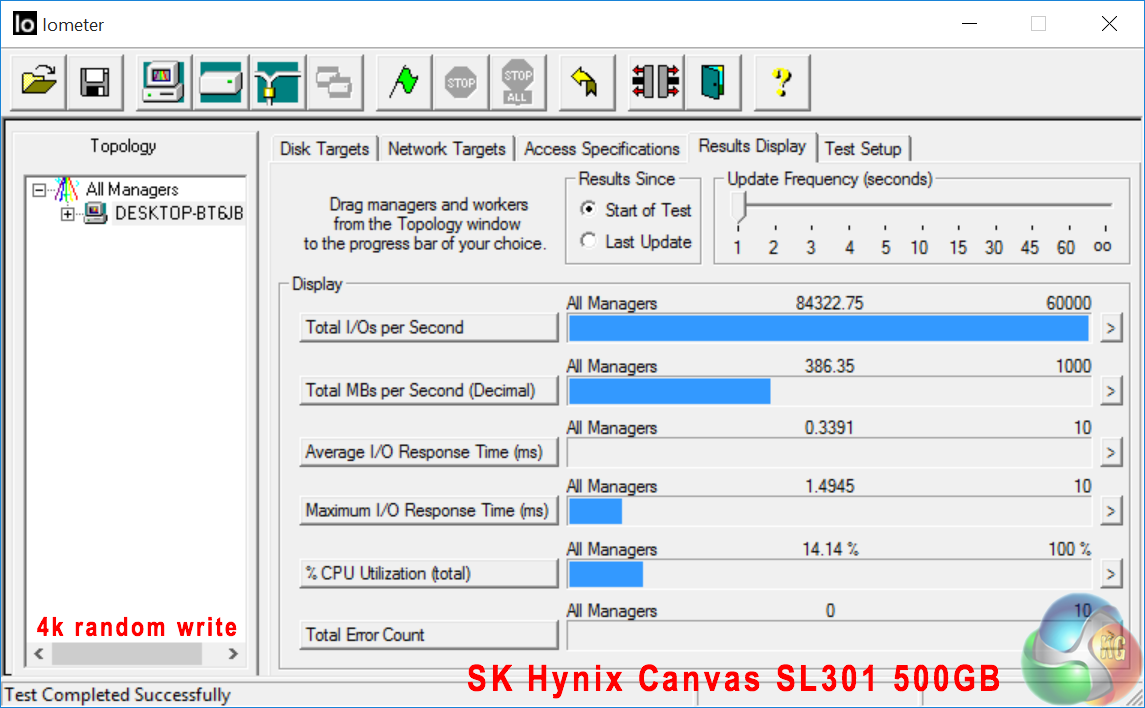Save the test configuration with floppy icon
This screenshot has width=1145, height=708.
pyautogui.click(x=96, y=82)
